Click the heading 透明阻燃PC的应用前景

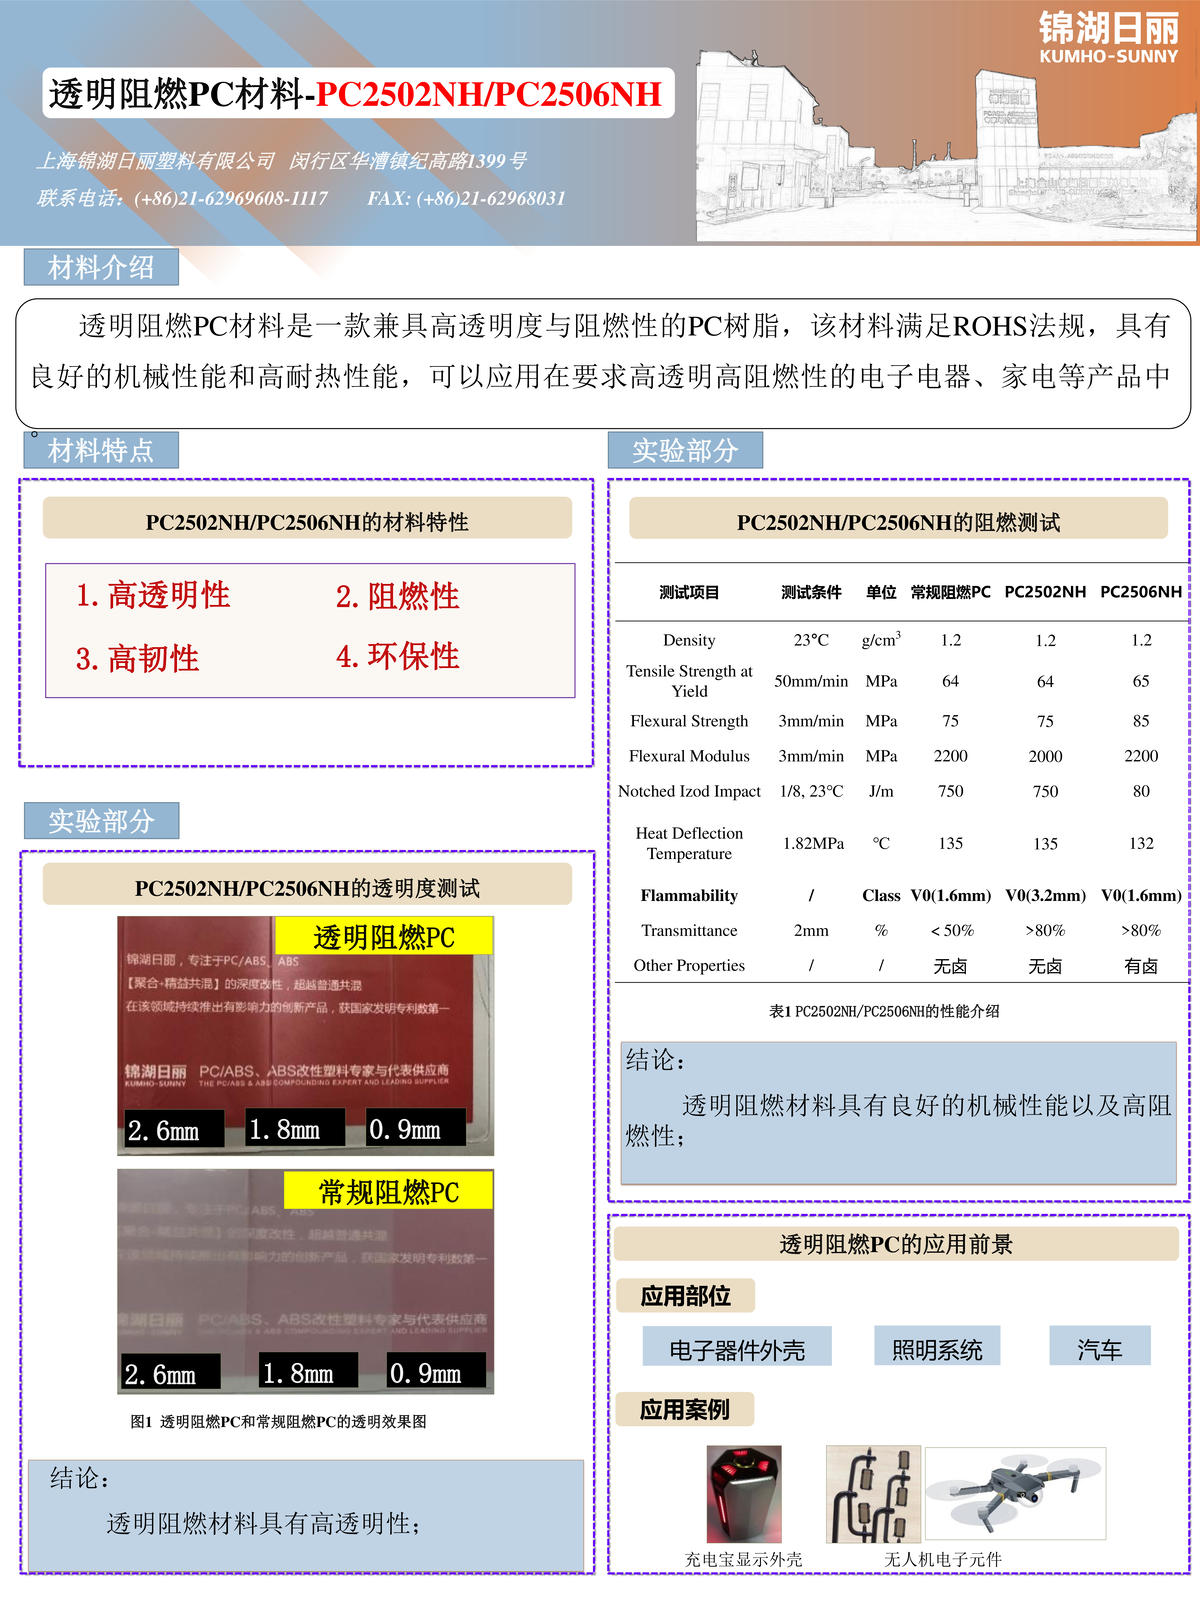[x=896, y=1244]
